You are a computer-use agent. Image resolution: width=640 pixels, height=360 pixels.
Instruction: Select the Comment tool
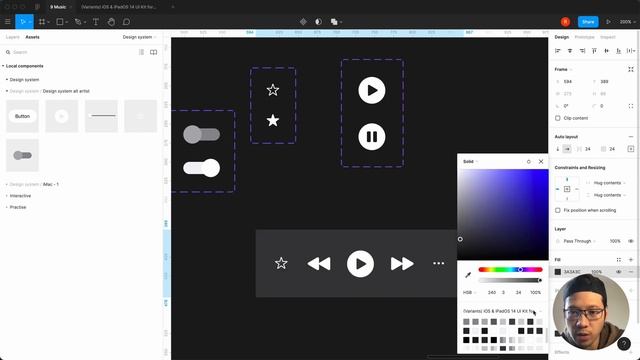[127, 22]
